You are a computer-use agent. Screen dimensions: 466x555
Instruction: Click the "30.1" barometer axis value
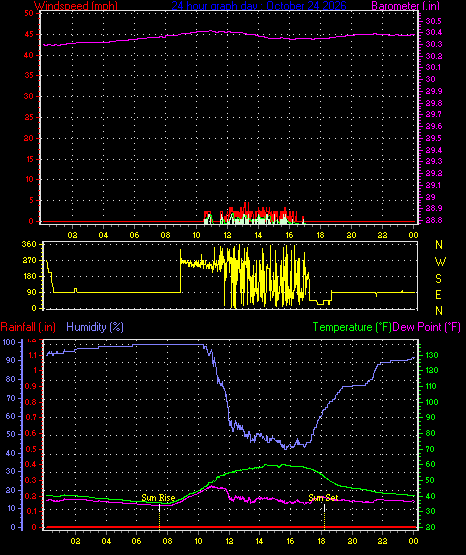pos(433,67)
